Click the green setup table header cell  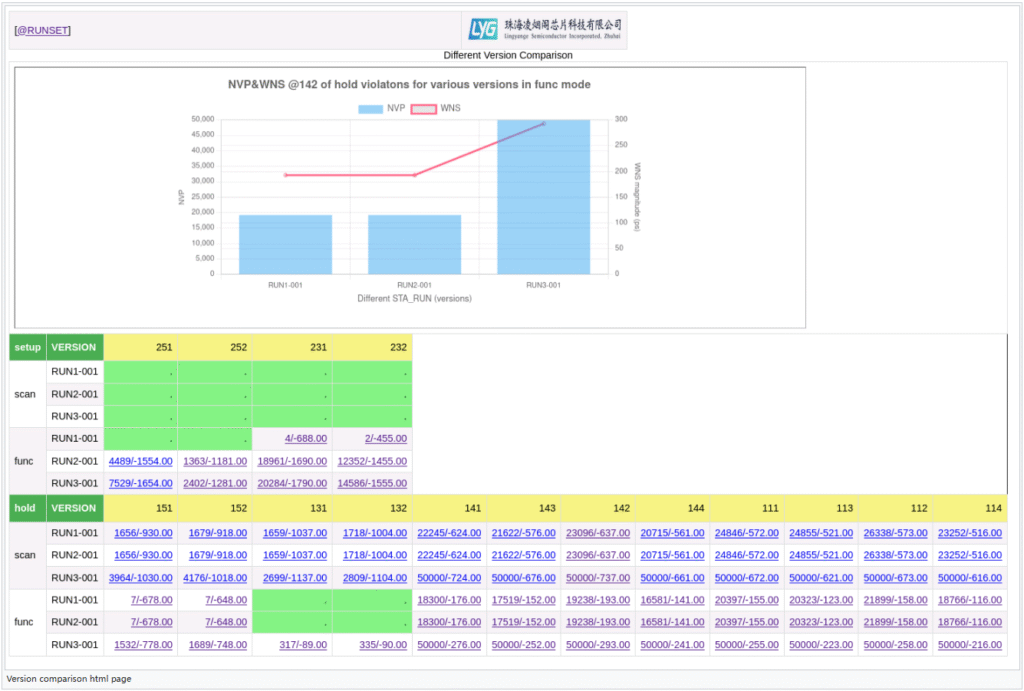tap(28, 347)
